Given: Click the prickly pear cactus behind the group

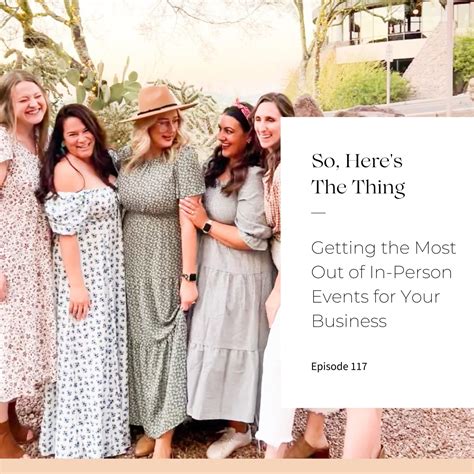Looking at the screenshot, I should click(x=107, y=87).
